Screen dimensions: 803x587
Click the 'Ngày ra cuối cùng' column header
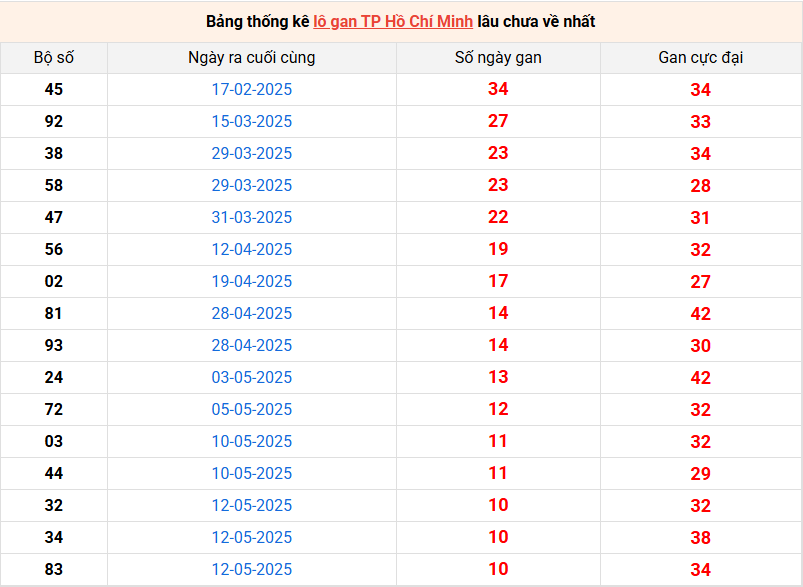pyautogui.click(x=252, y=58)
